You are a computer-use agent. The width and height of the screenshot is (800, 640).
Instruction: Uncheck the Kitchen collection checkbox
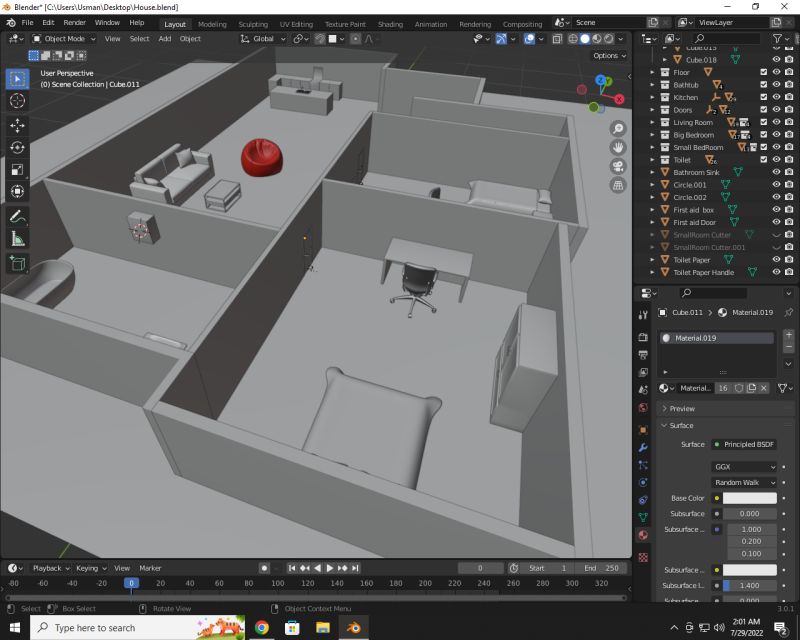pos(762,97)
